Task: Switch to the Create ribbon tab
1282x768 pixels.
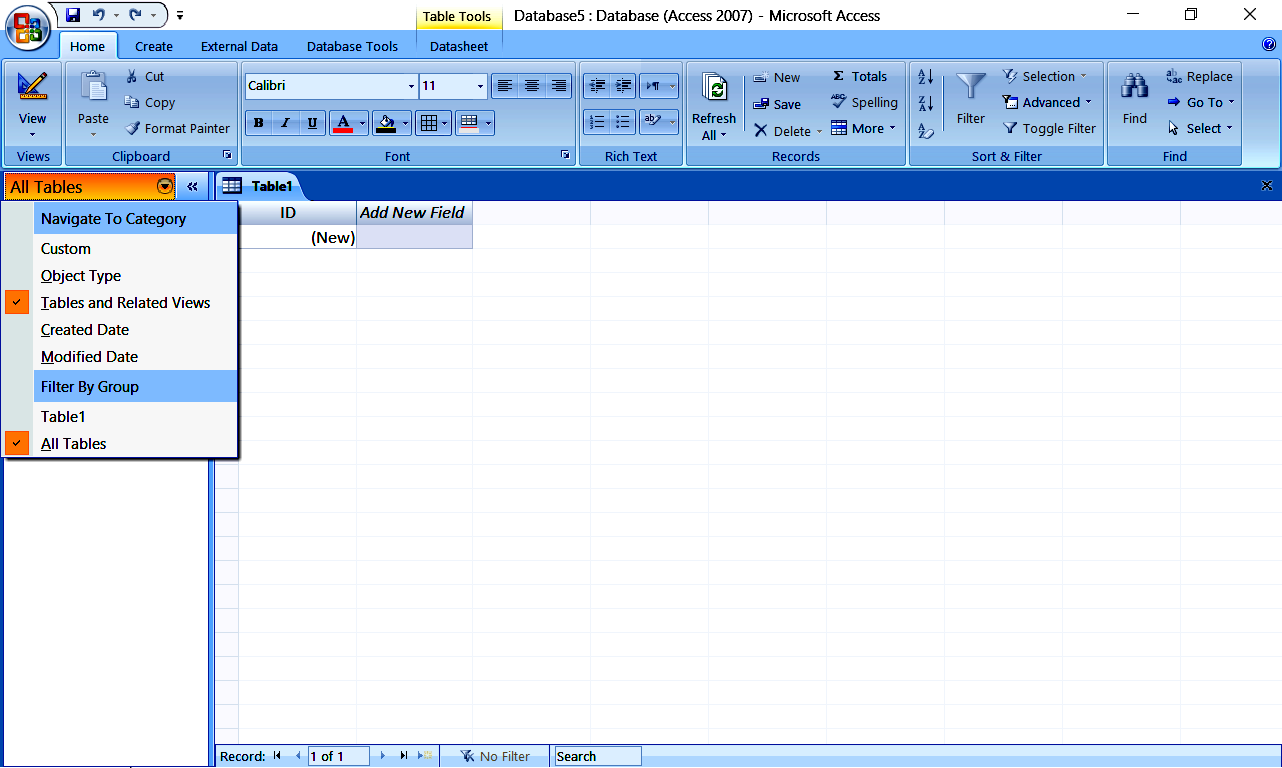Action: (x=153, y=46)
